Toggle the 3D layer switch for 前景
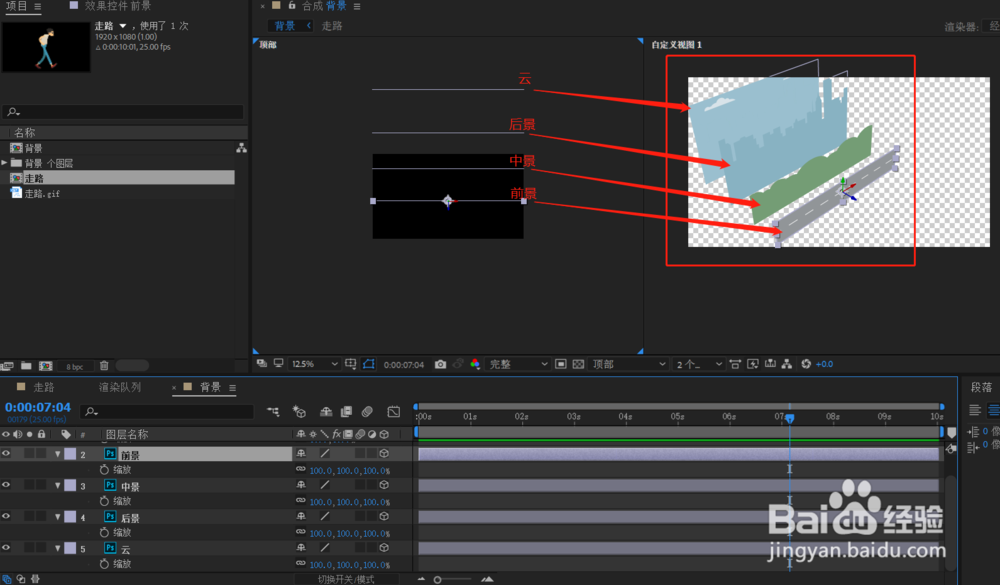 pos(384,454)
